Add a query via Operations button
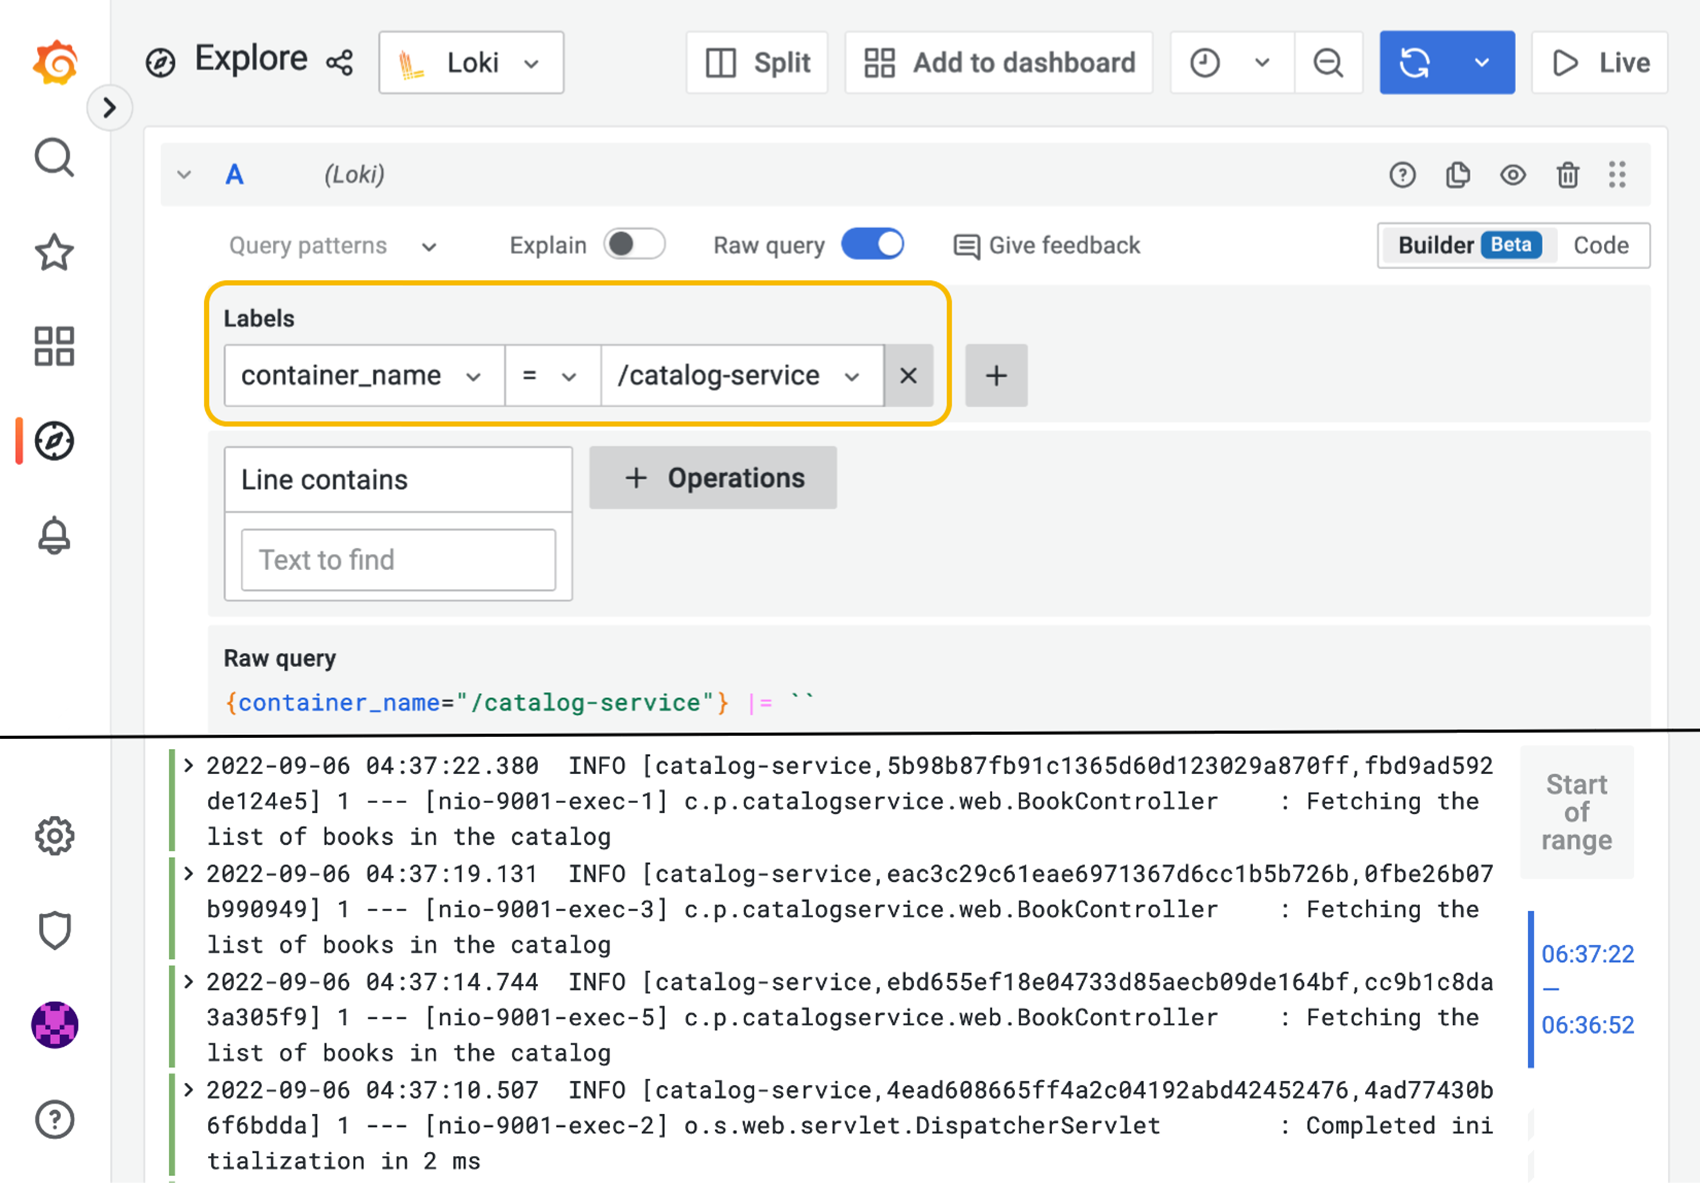This screenshot has width=1700, height=1183. tap(713, 478)
